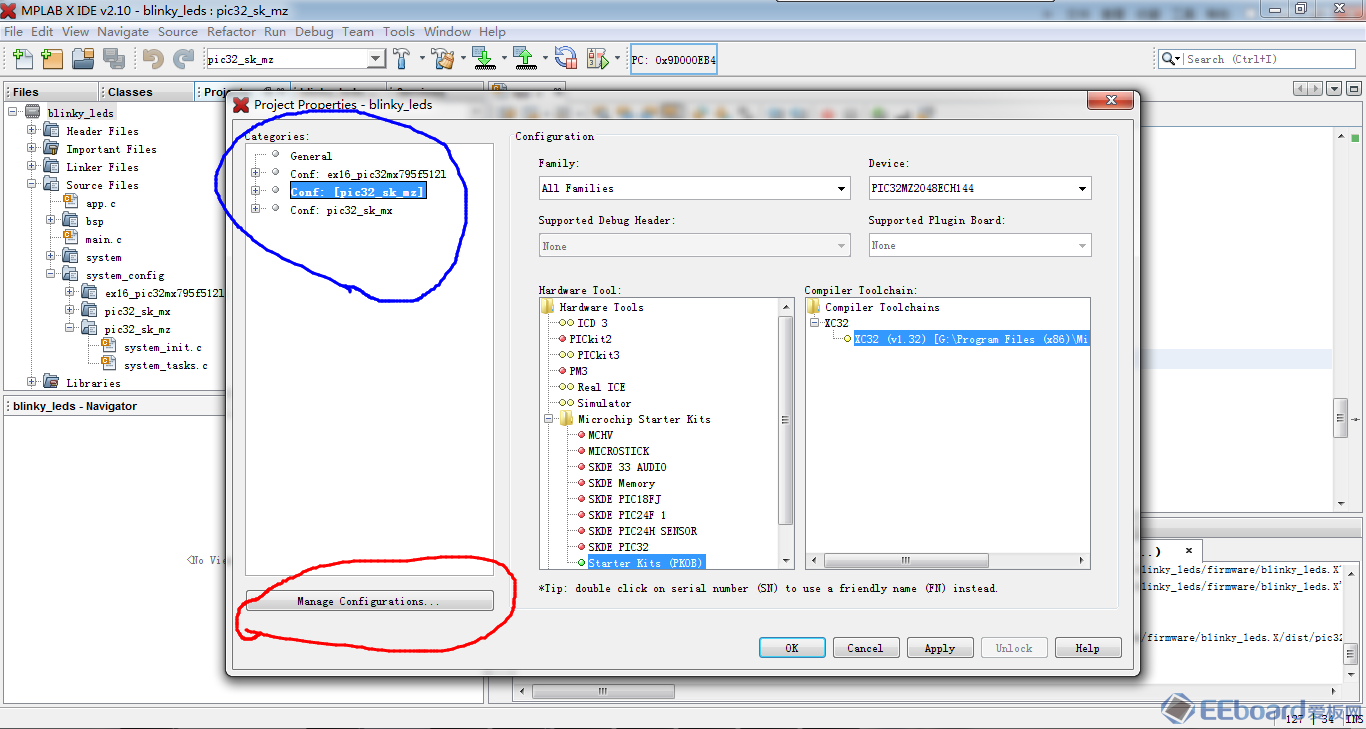Open the Refactor menu
Screen dimensions: 1366x729
coord(231,31)
